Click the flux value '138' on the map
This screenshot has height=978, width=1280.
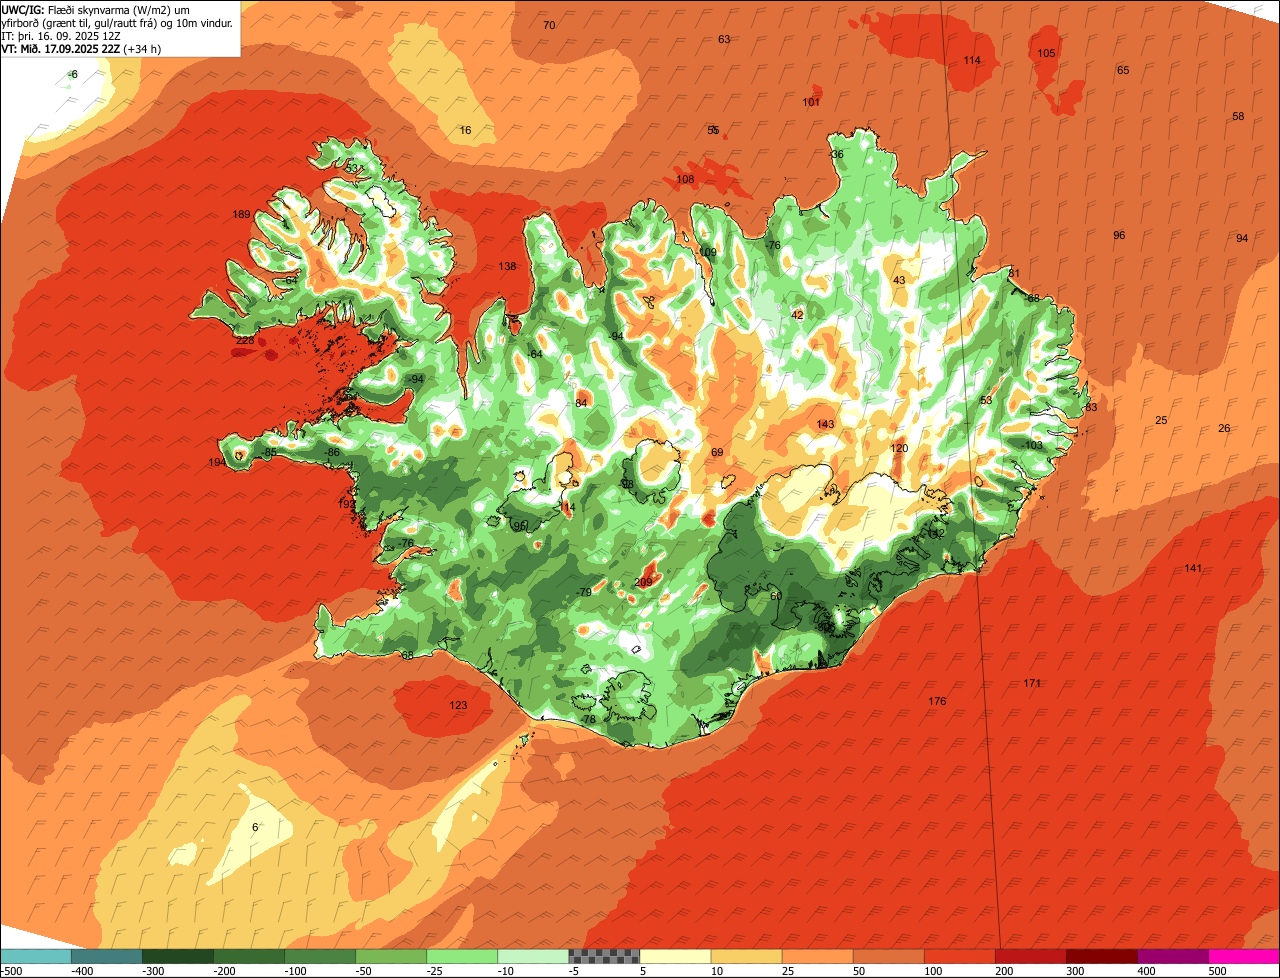(507, 266)
